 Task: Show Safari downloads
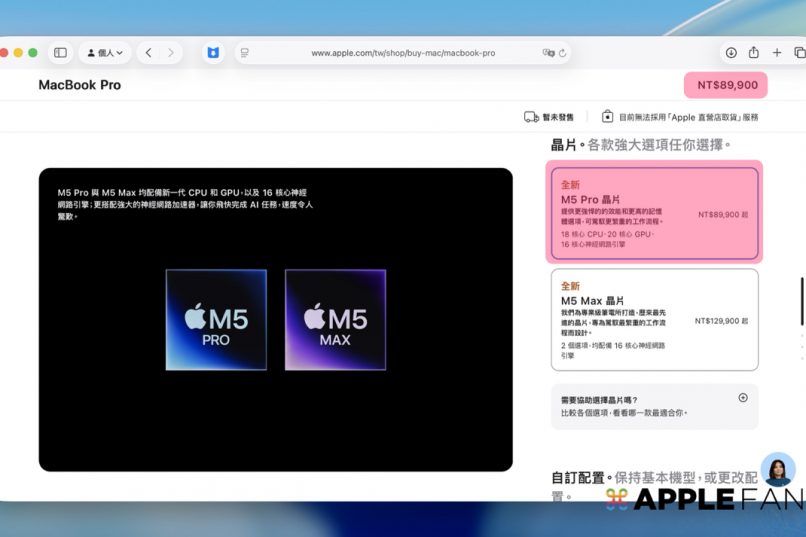(731, 53)
